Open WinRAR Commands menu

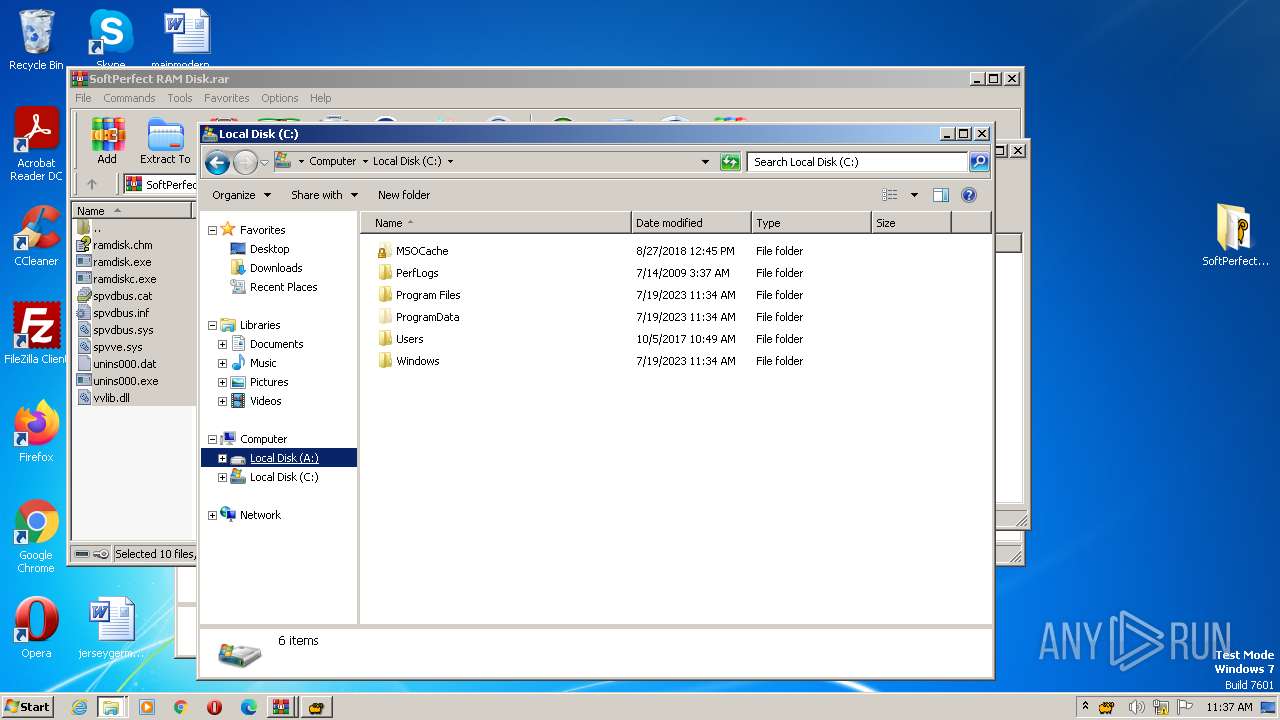pos(129,98)
